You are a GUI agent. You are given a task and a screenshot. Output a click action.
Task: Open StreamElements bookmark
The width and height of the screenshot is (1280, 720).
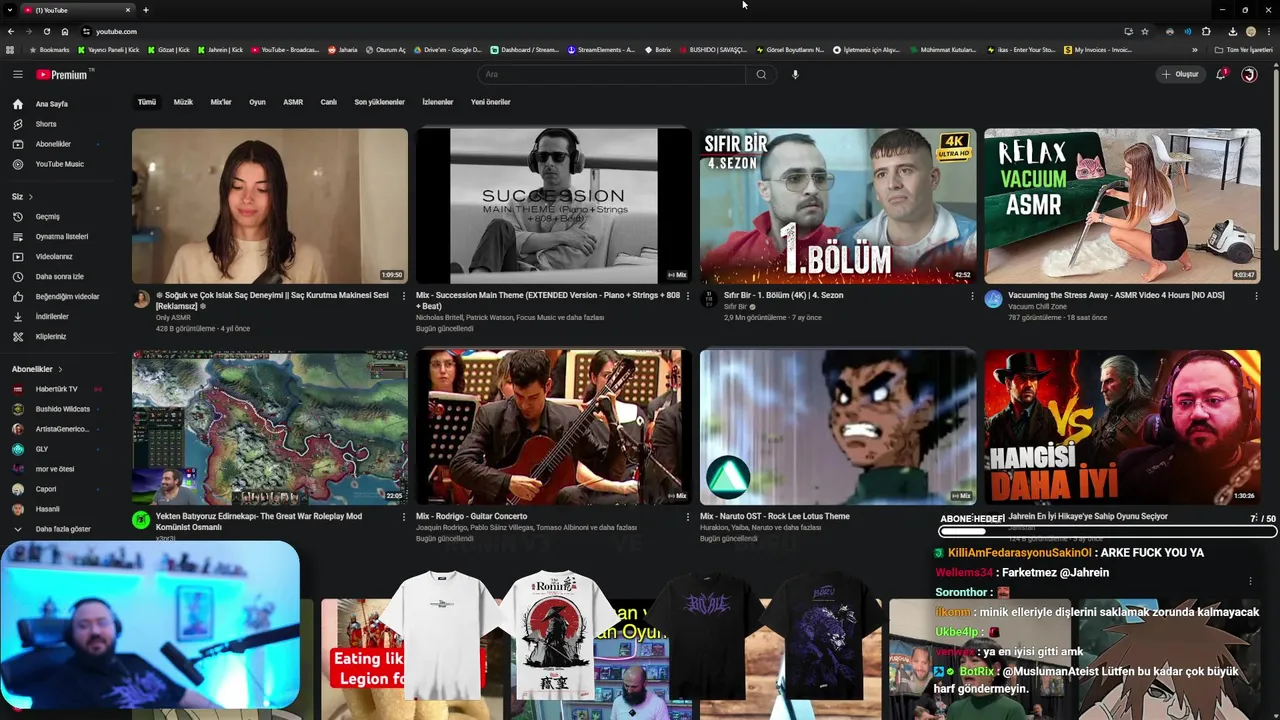coord(601,50)
